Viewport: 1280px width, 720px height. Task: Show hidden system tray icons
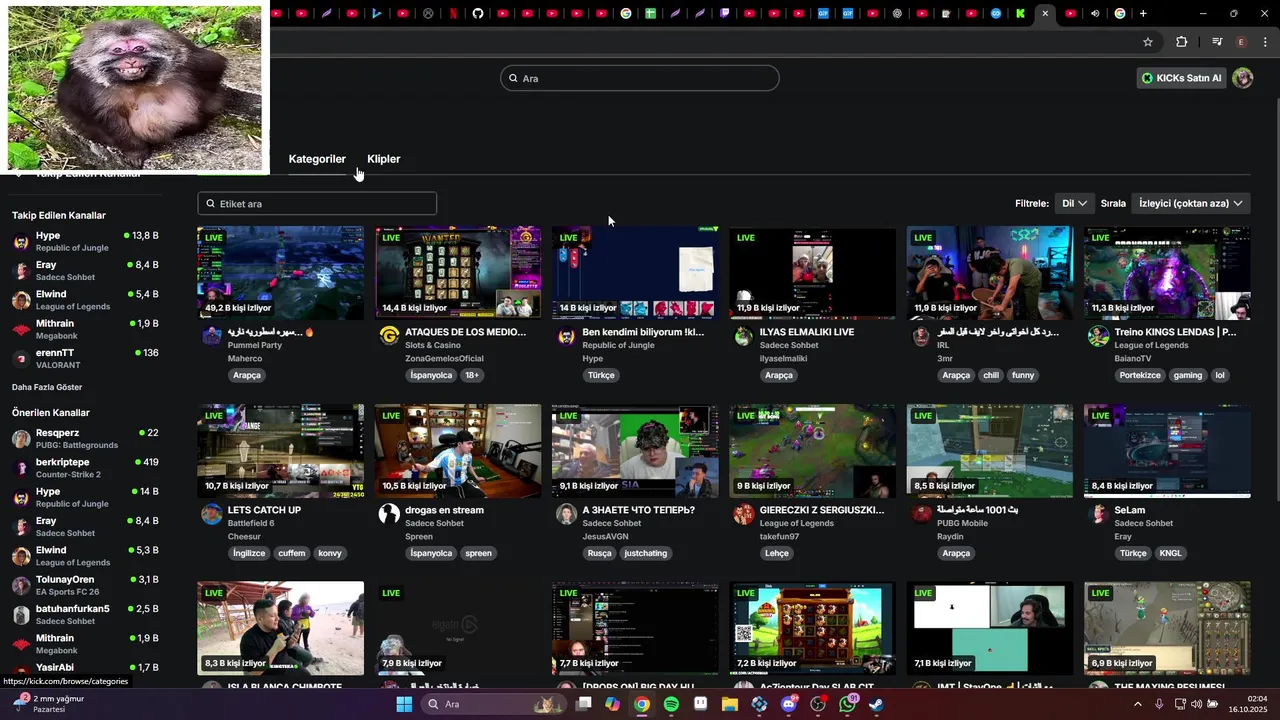(1137, 704)
